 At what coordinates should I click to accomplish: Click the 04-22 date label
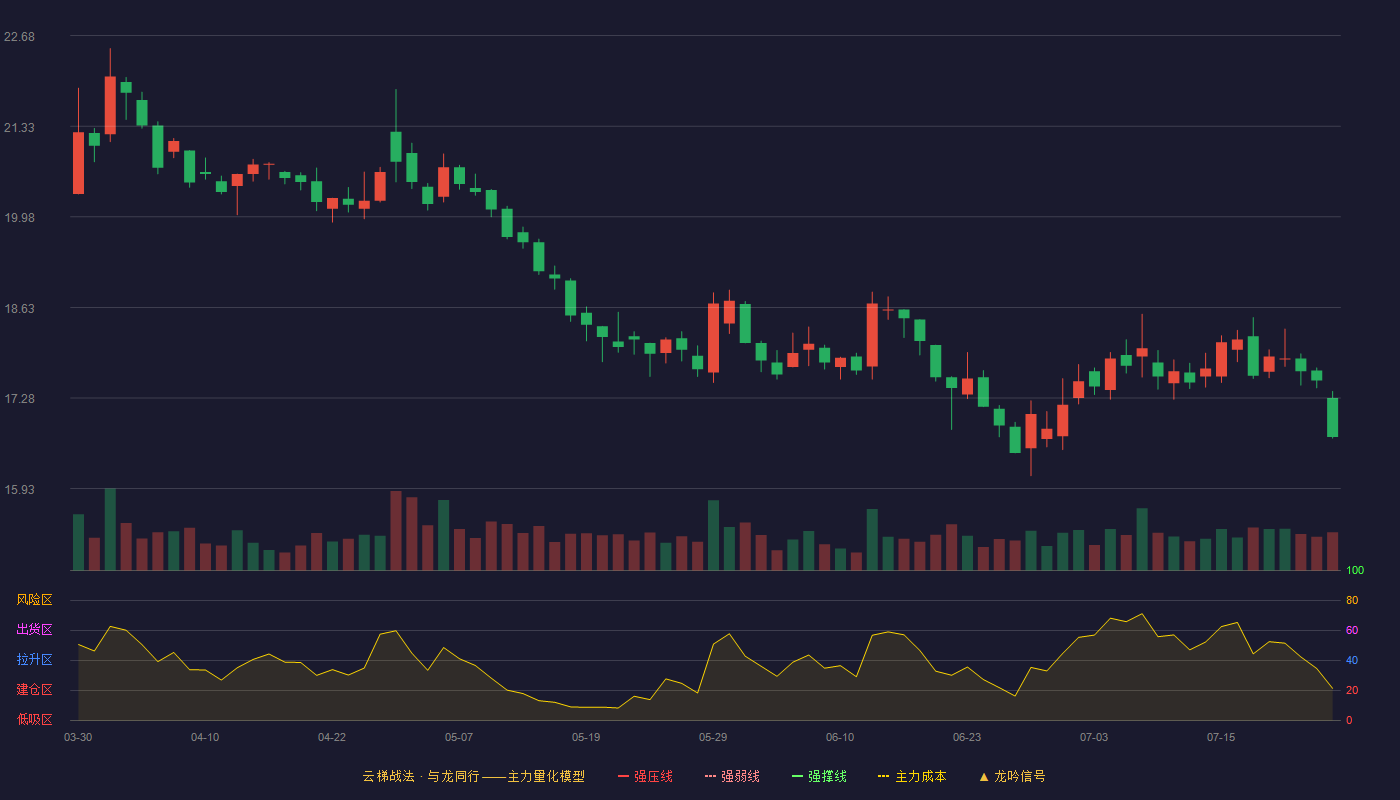point(332,737)
